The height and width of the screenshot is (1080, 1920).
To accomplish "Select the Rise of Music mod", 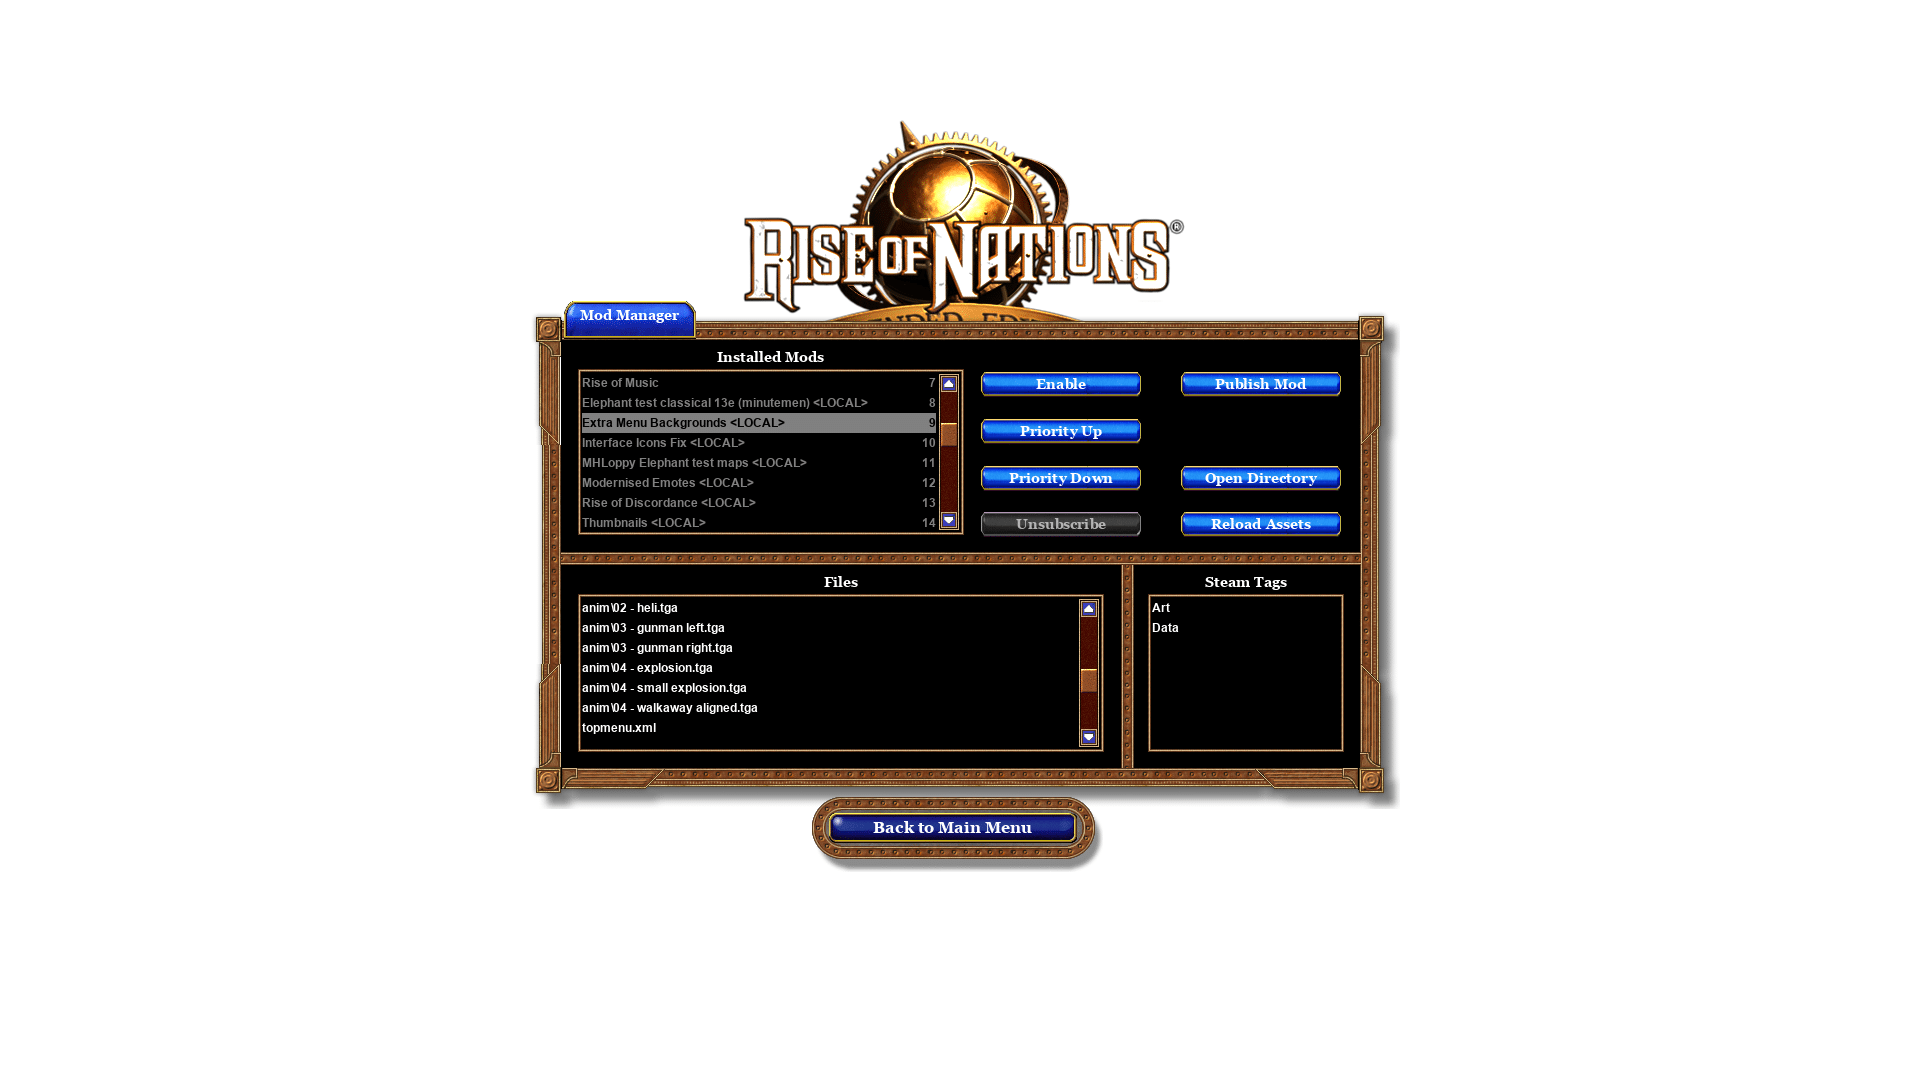I will 758,382.
